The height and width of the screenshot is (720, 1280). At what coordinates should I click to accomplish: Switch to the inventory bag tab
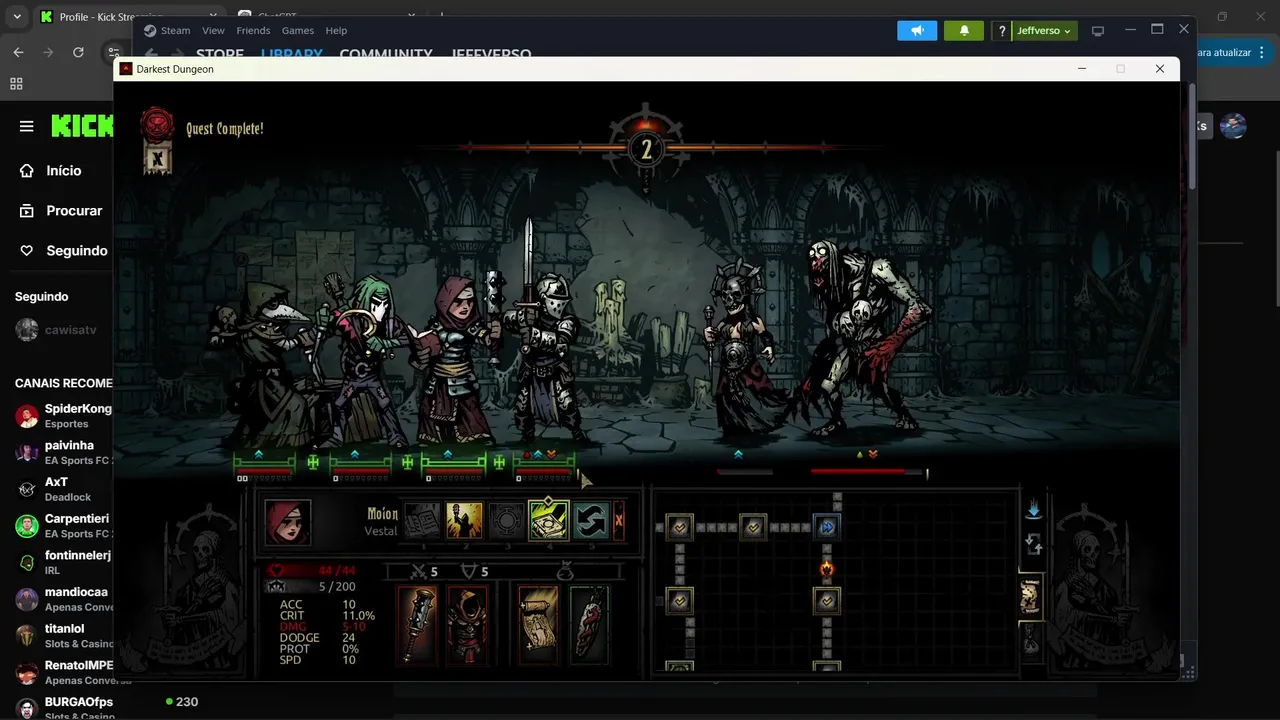tap(1029, 641)
